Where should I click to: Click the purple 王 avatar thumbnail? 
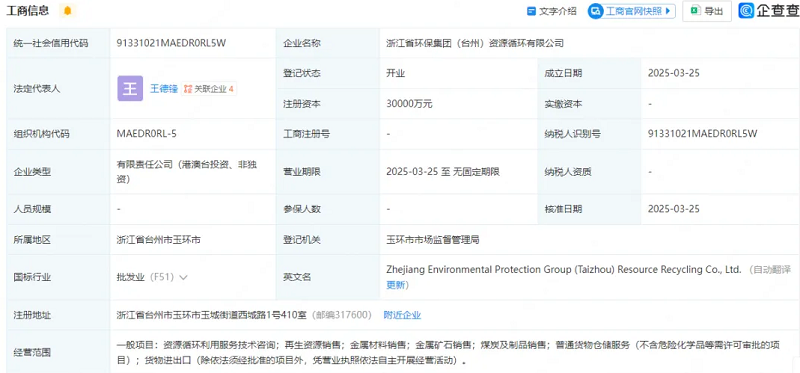130,88
